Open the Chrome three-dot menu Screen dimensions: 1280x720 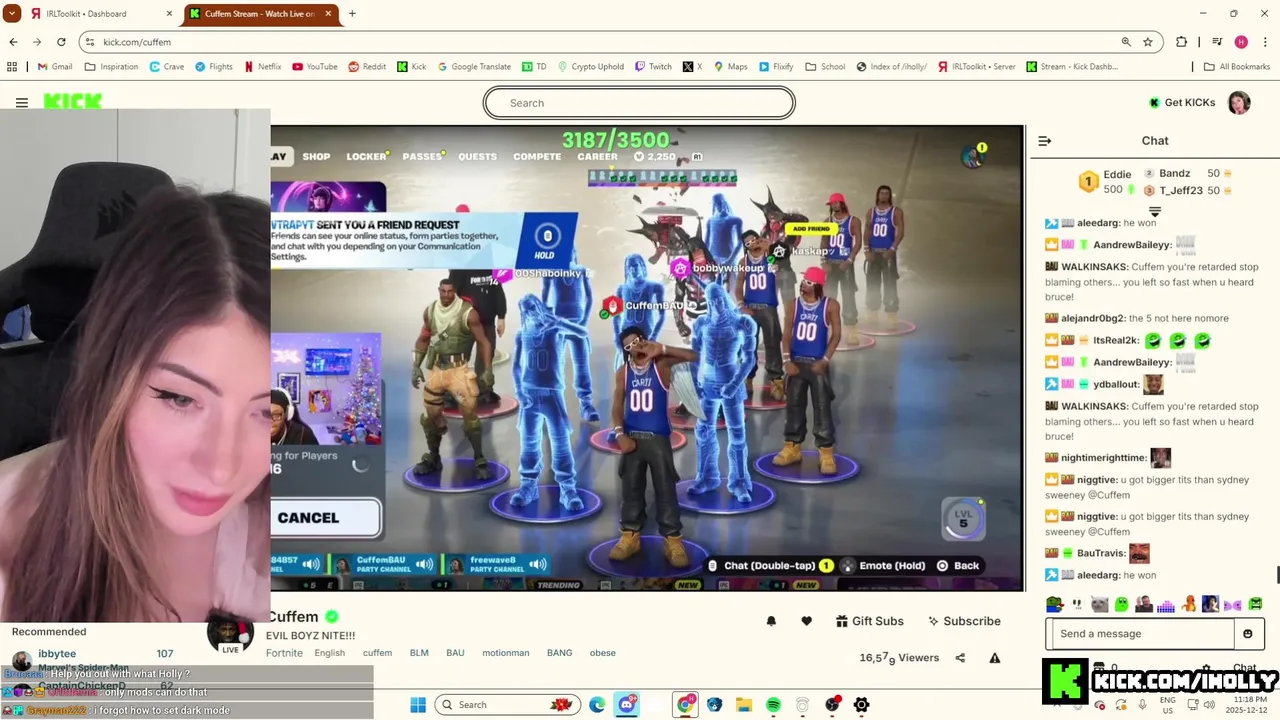pos(1265,42)
